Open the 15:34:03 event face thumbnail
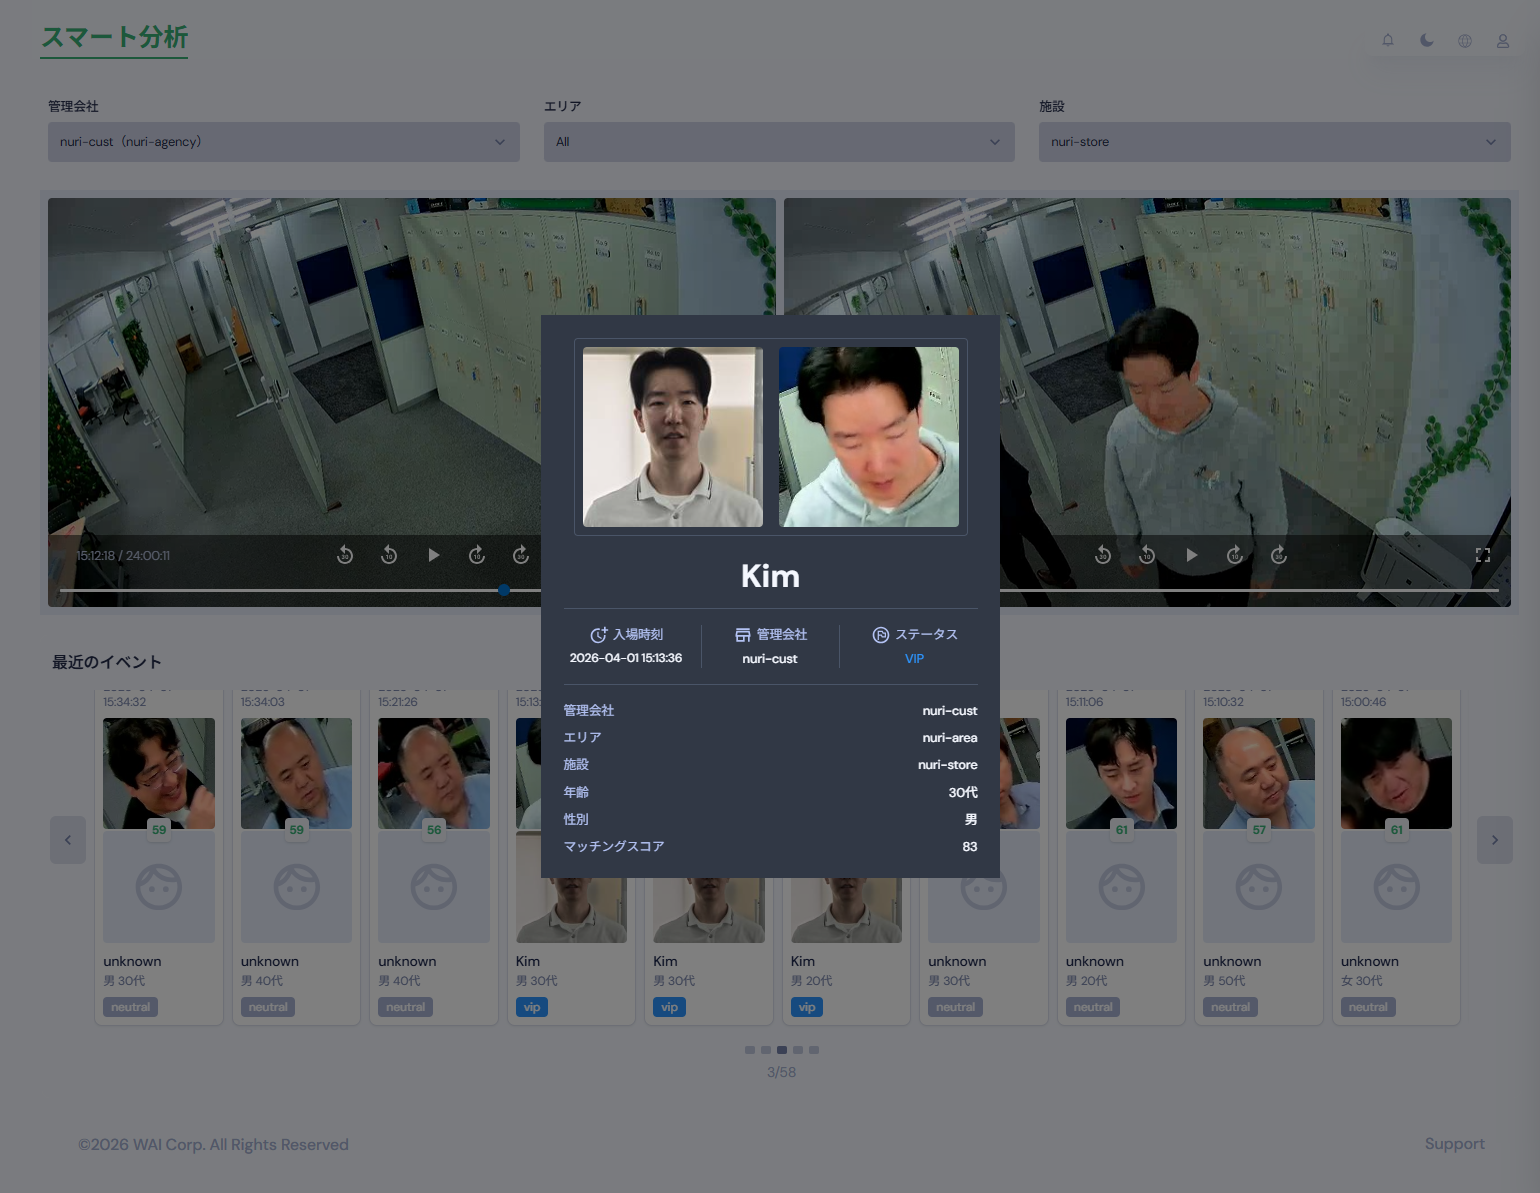 (296, 773)
